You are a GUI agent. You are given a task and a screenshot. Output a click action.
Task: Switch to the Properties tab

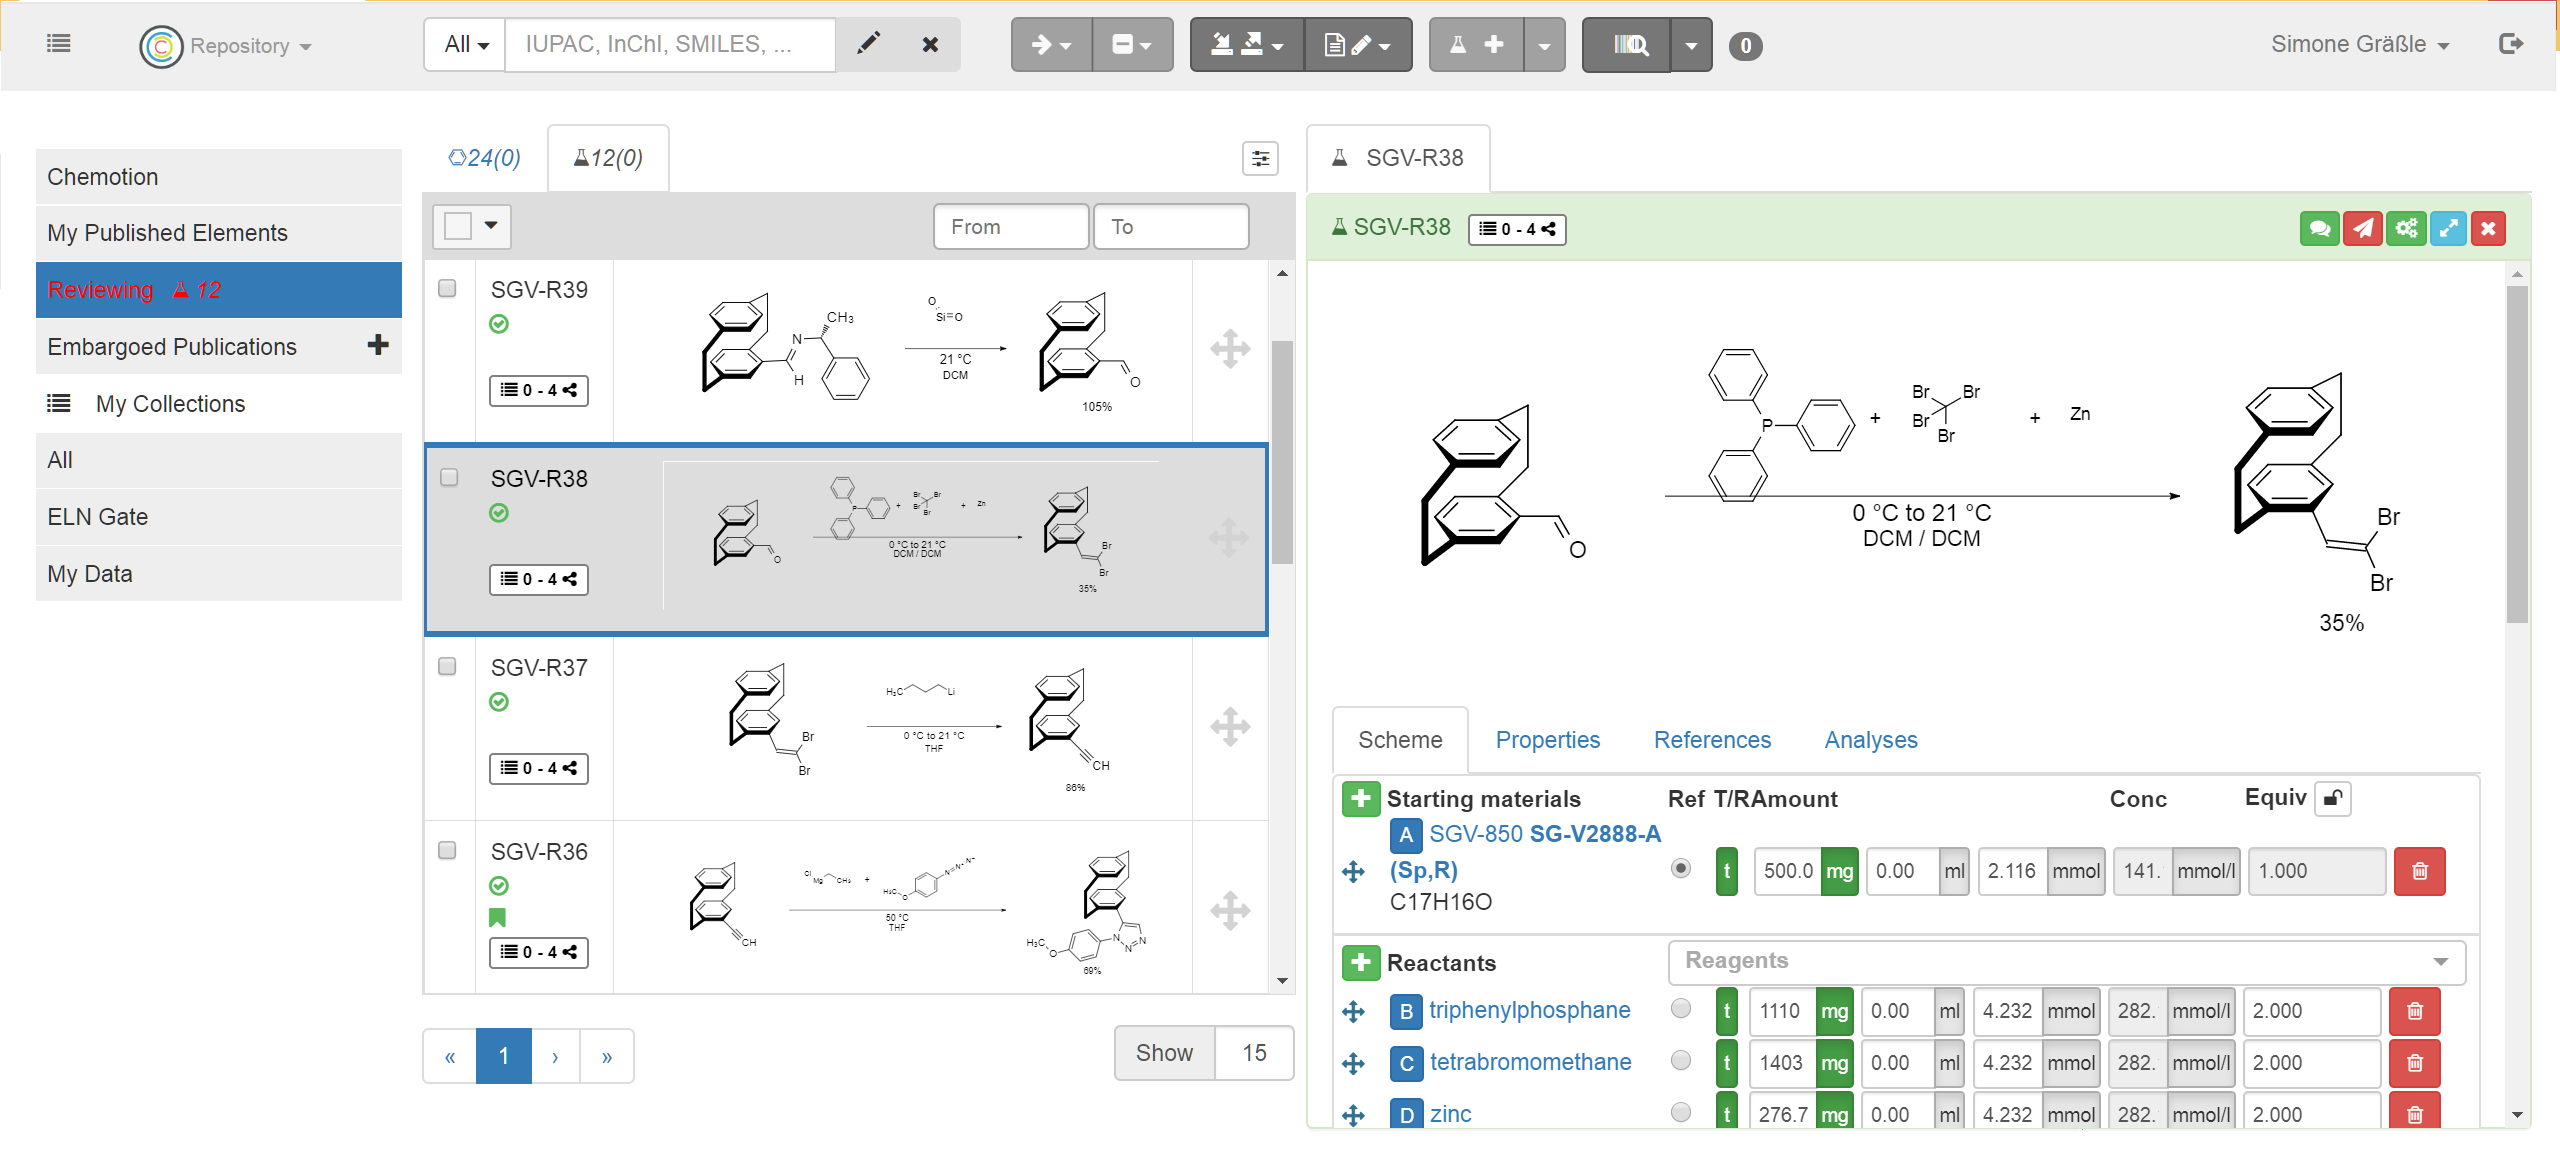pyautogui.click(x=1547, y=740)
